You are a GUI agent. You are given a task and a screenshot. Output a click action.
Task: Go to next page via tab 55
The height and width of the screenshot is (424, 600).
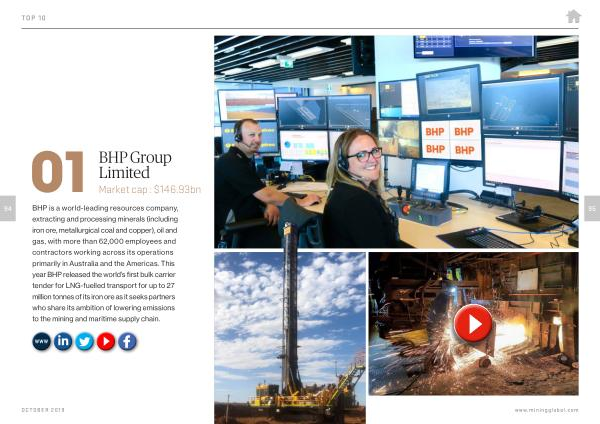[591, 208]
